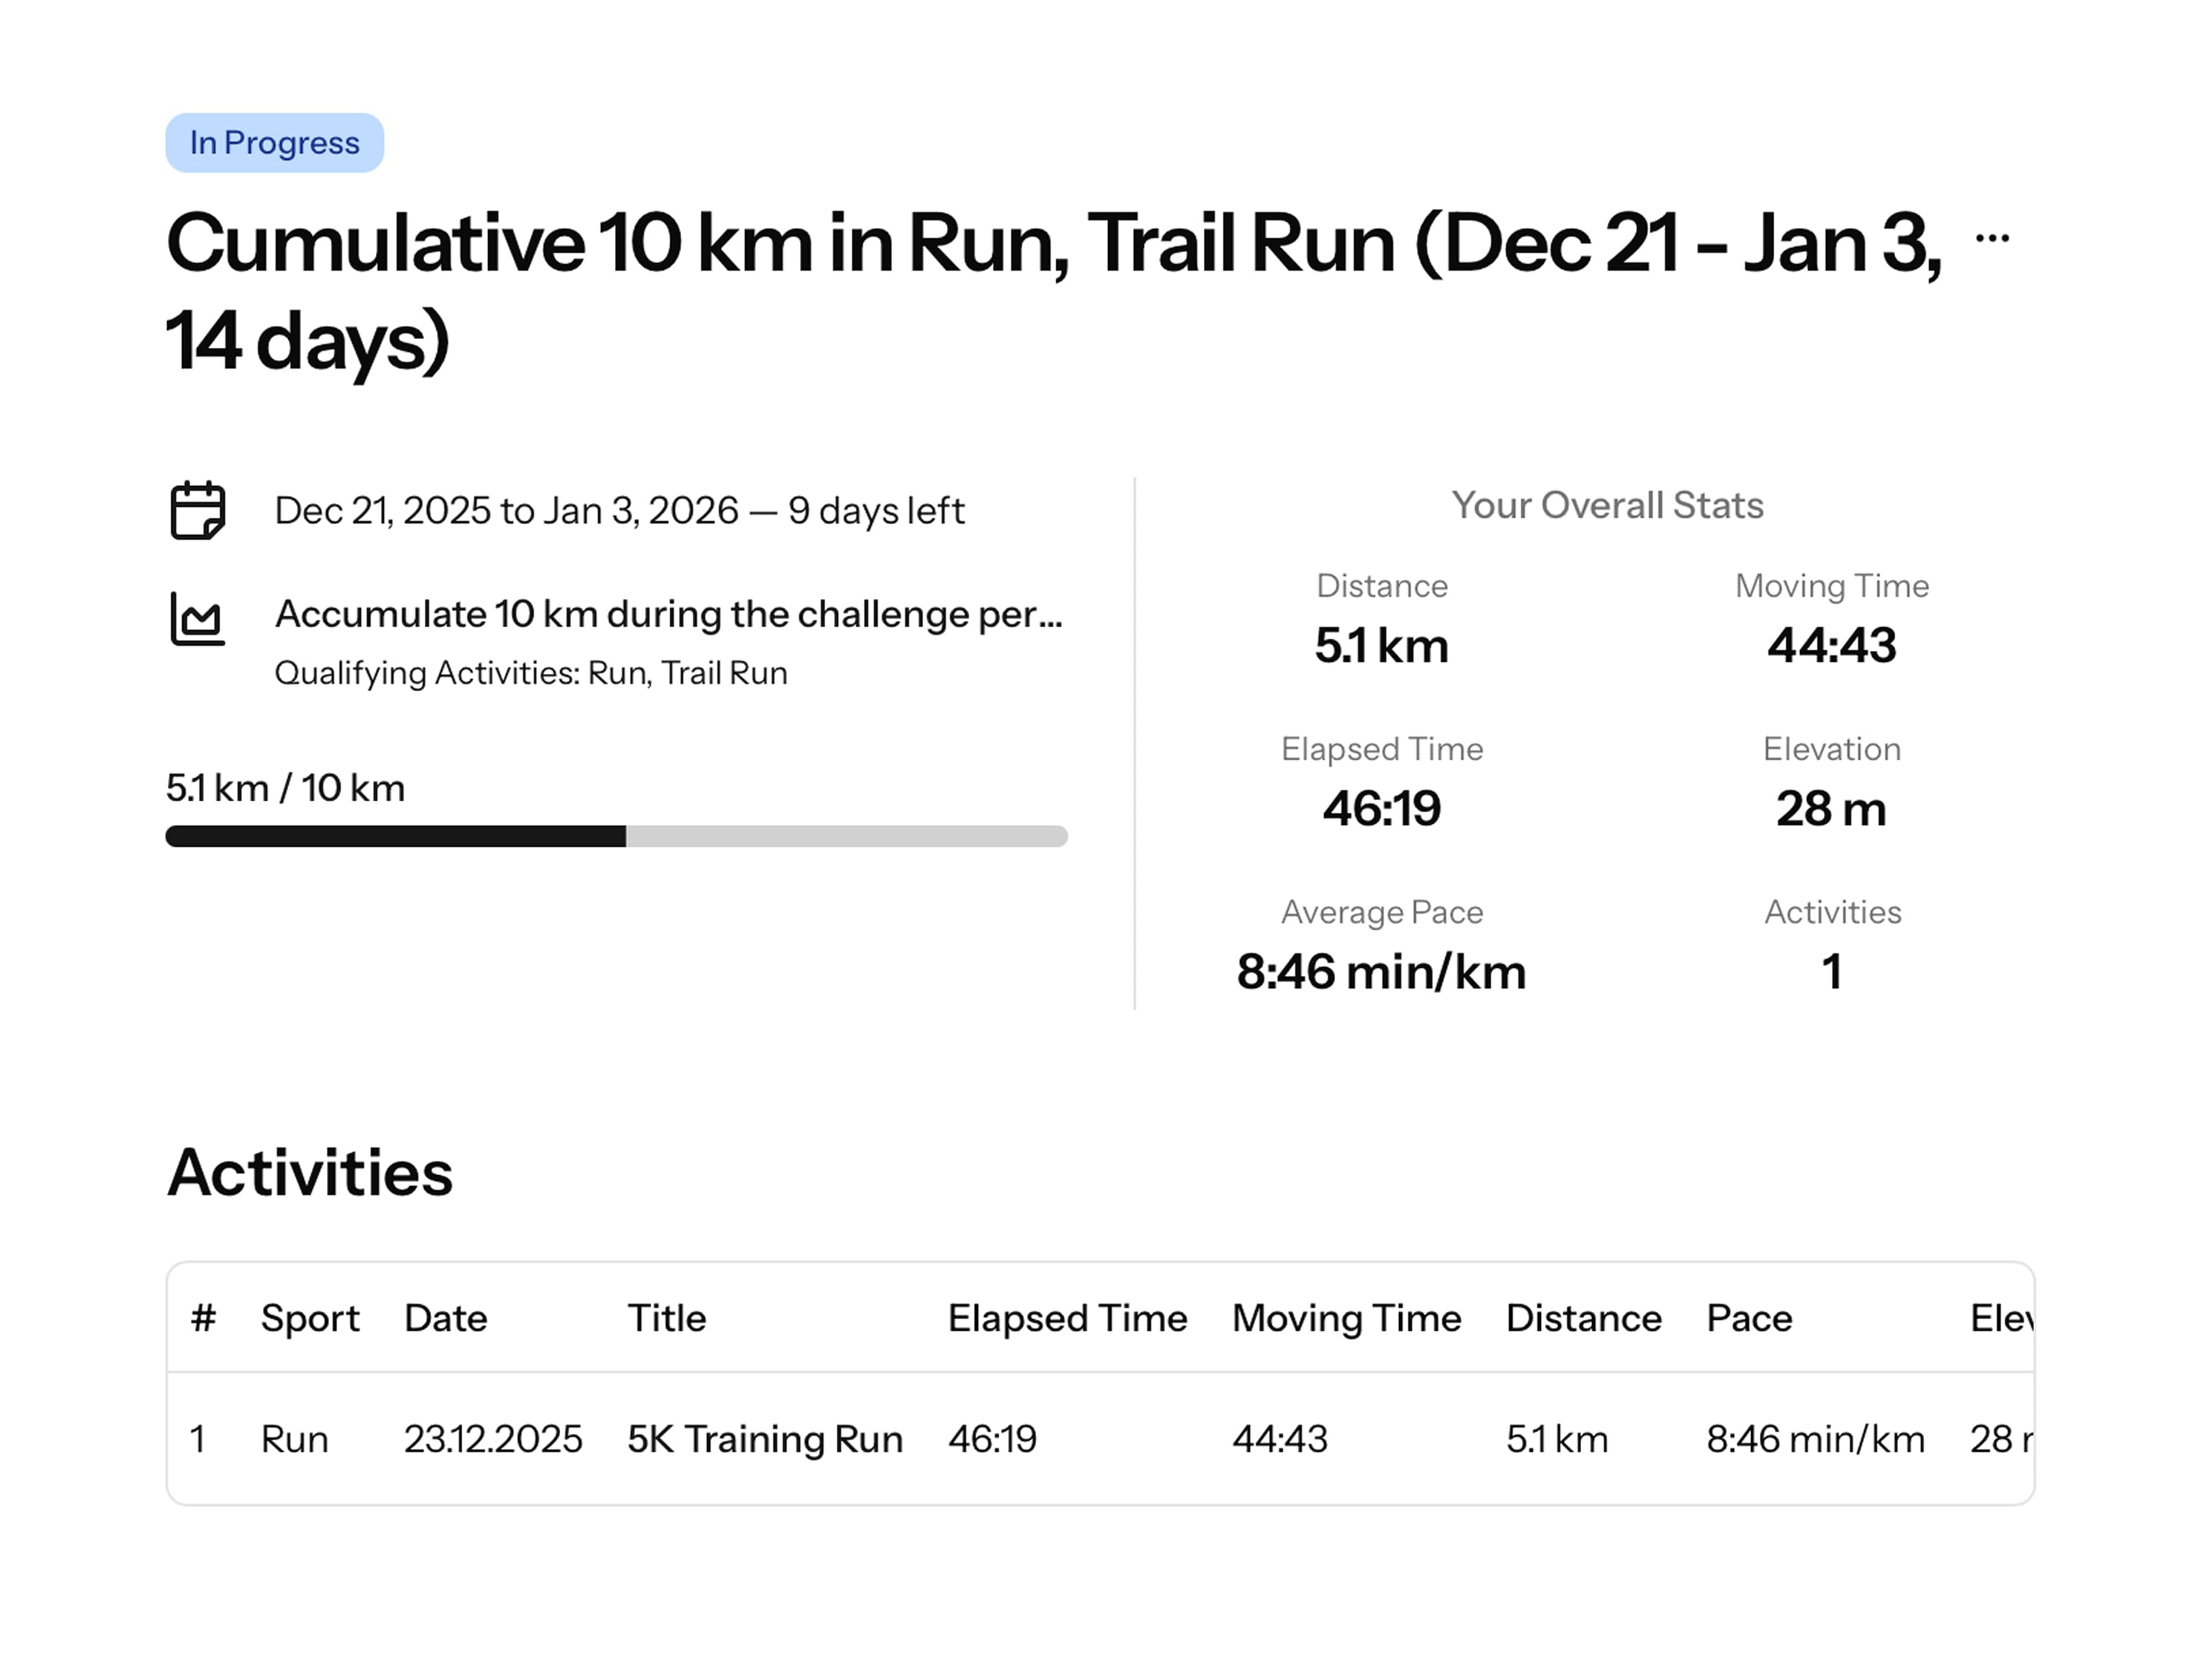Sort activities by Title column header
The image size is (2212, 1659).
point(666,1318)
